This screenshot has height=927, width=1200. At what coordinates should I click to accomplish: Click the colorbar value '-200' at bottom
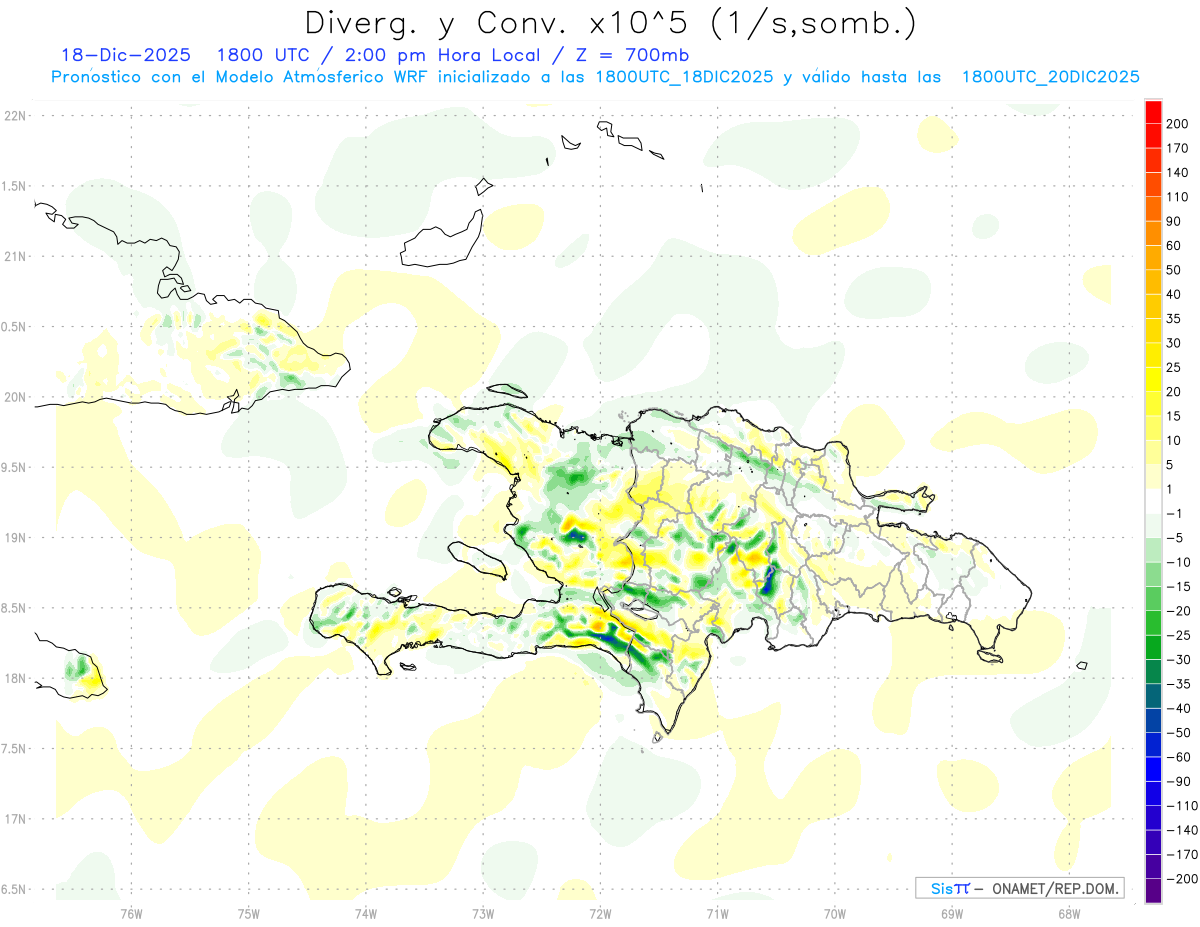1181,878
